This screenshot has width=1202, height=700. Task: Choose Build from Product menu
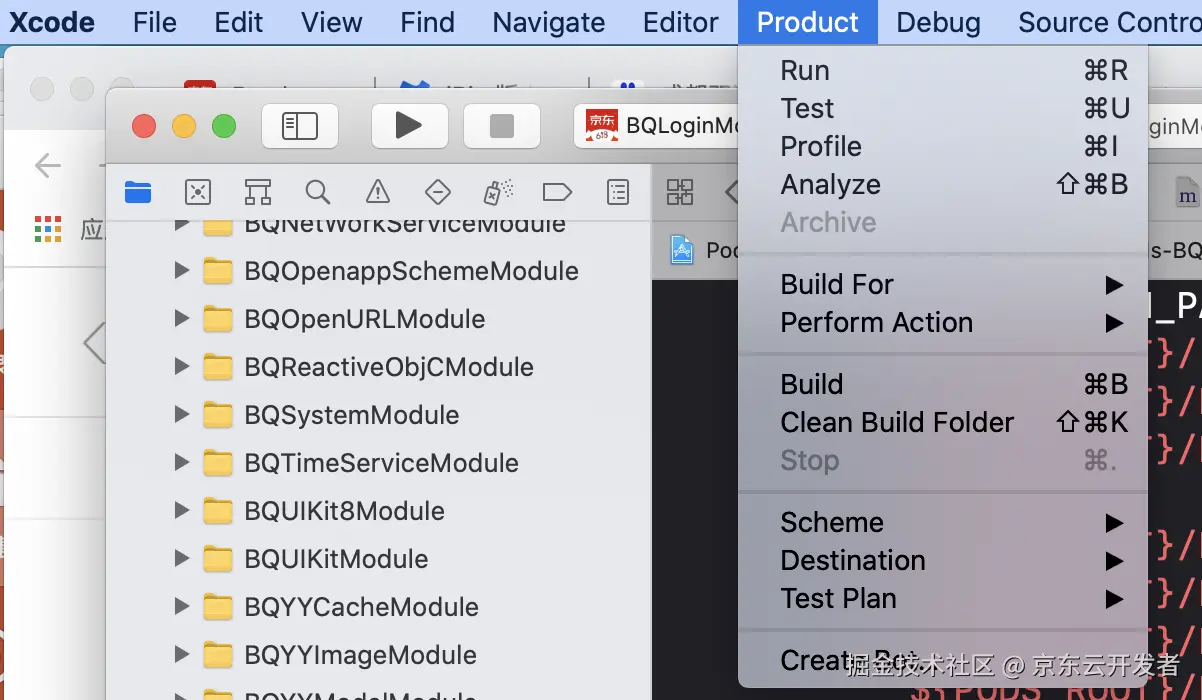(943, 385)
